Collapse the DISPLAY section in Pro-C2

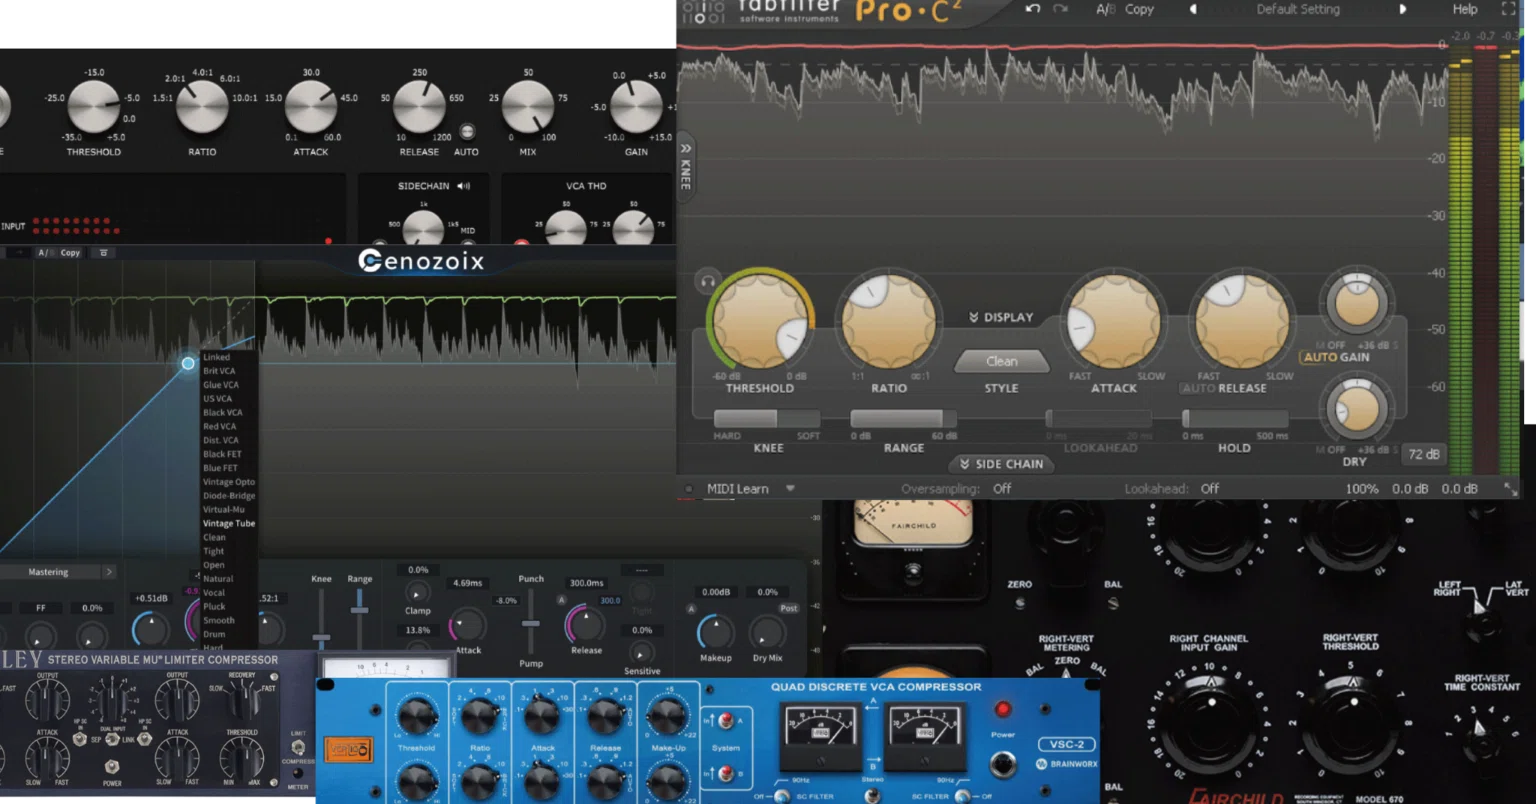[x=1001, y=317]
